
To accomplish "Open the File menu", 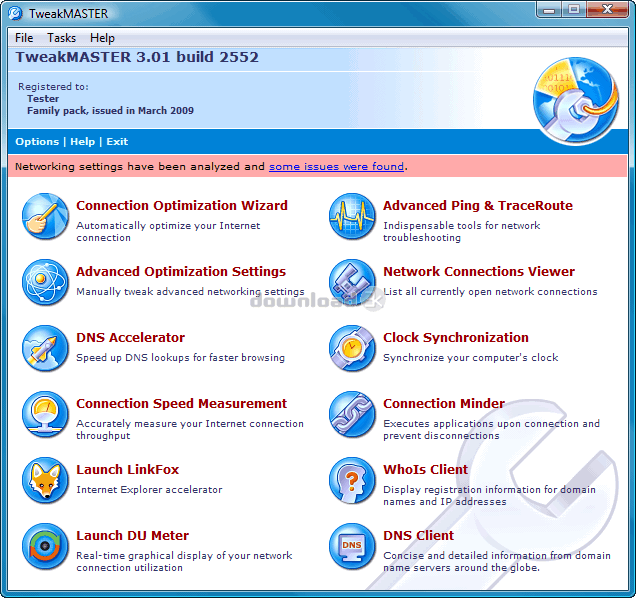I will click(24, 38).
